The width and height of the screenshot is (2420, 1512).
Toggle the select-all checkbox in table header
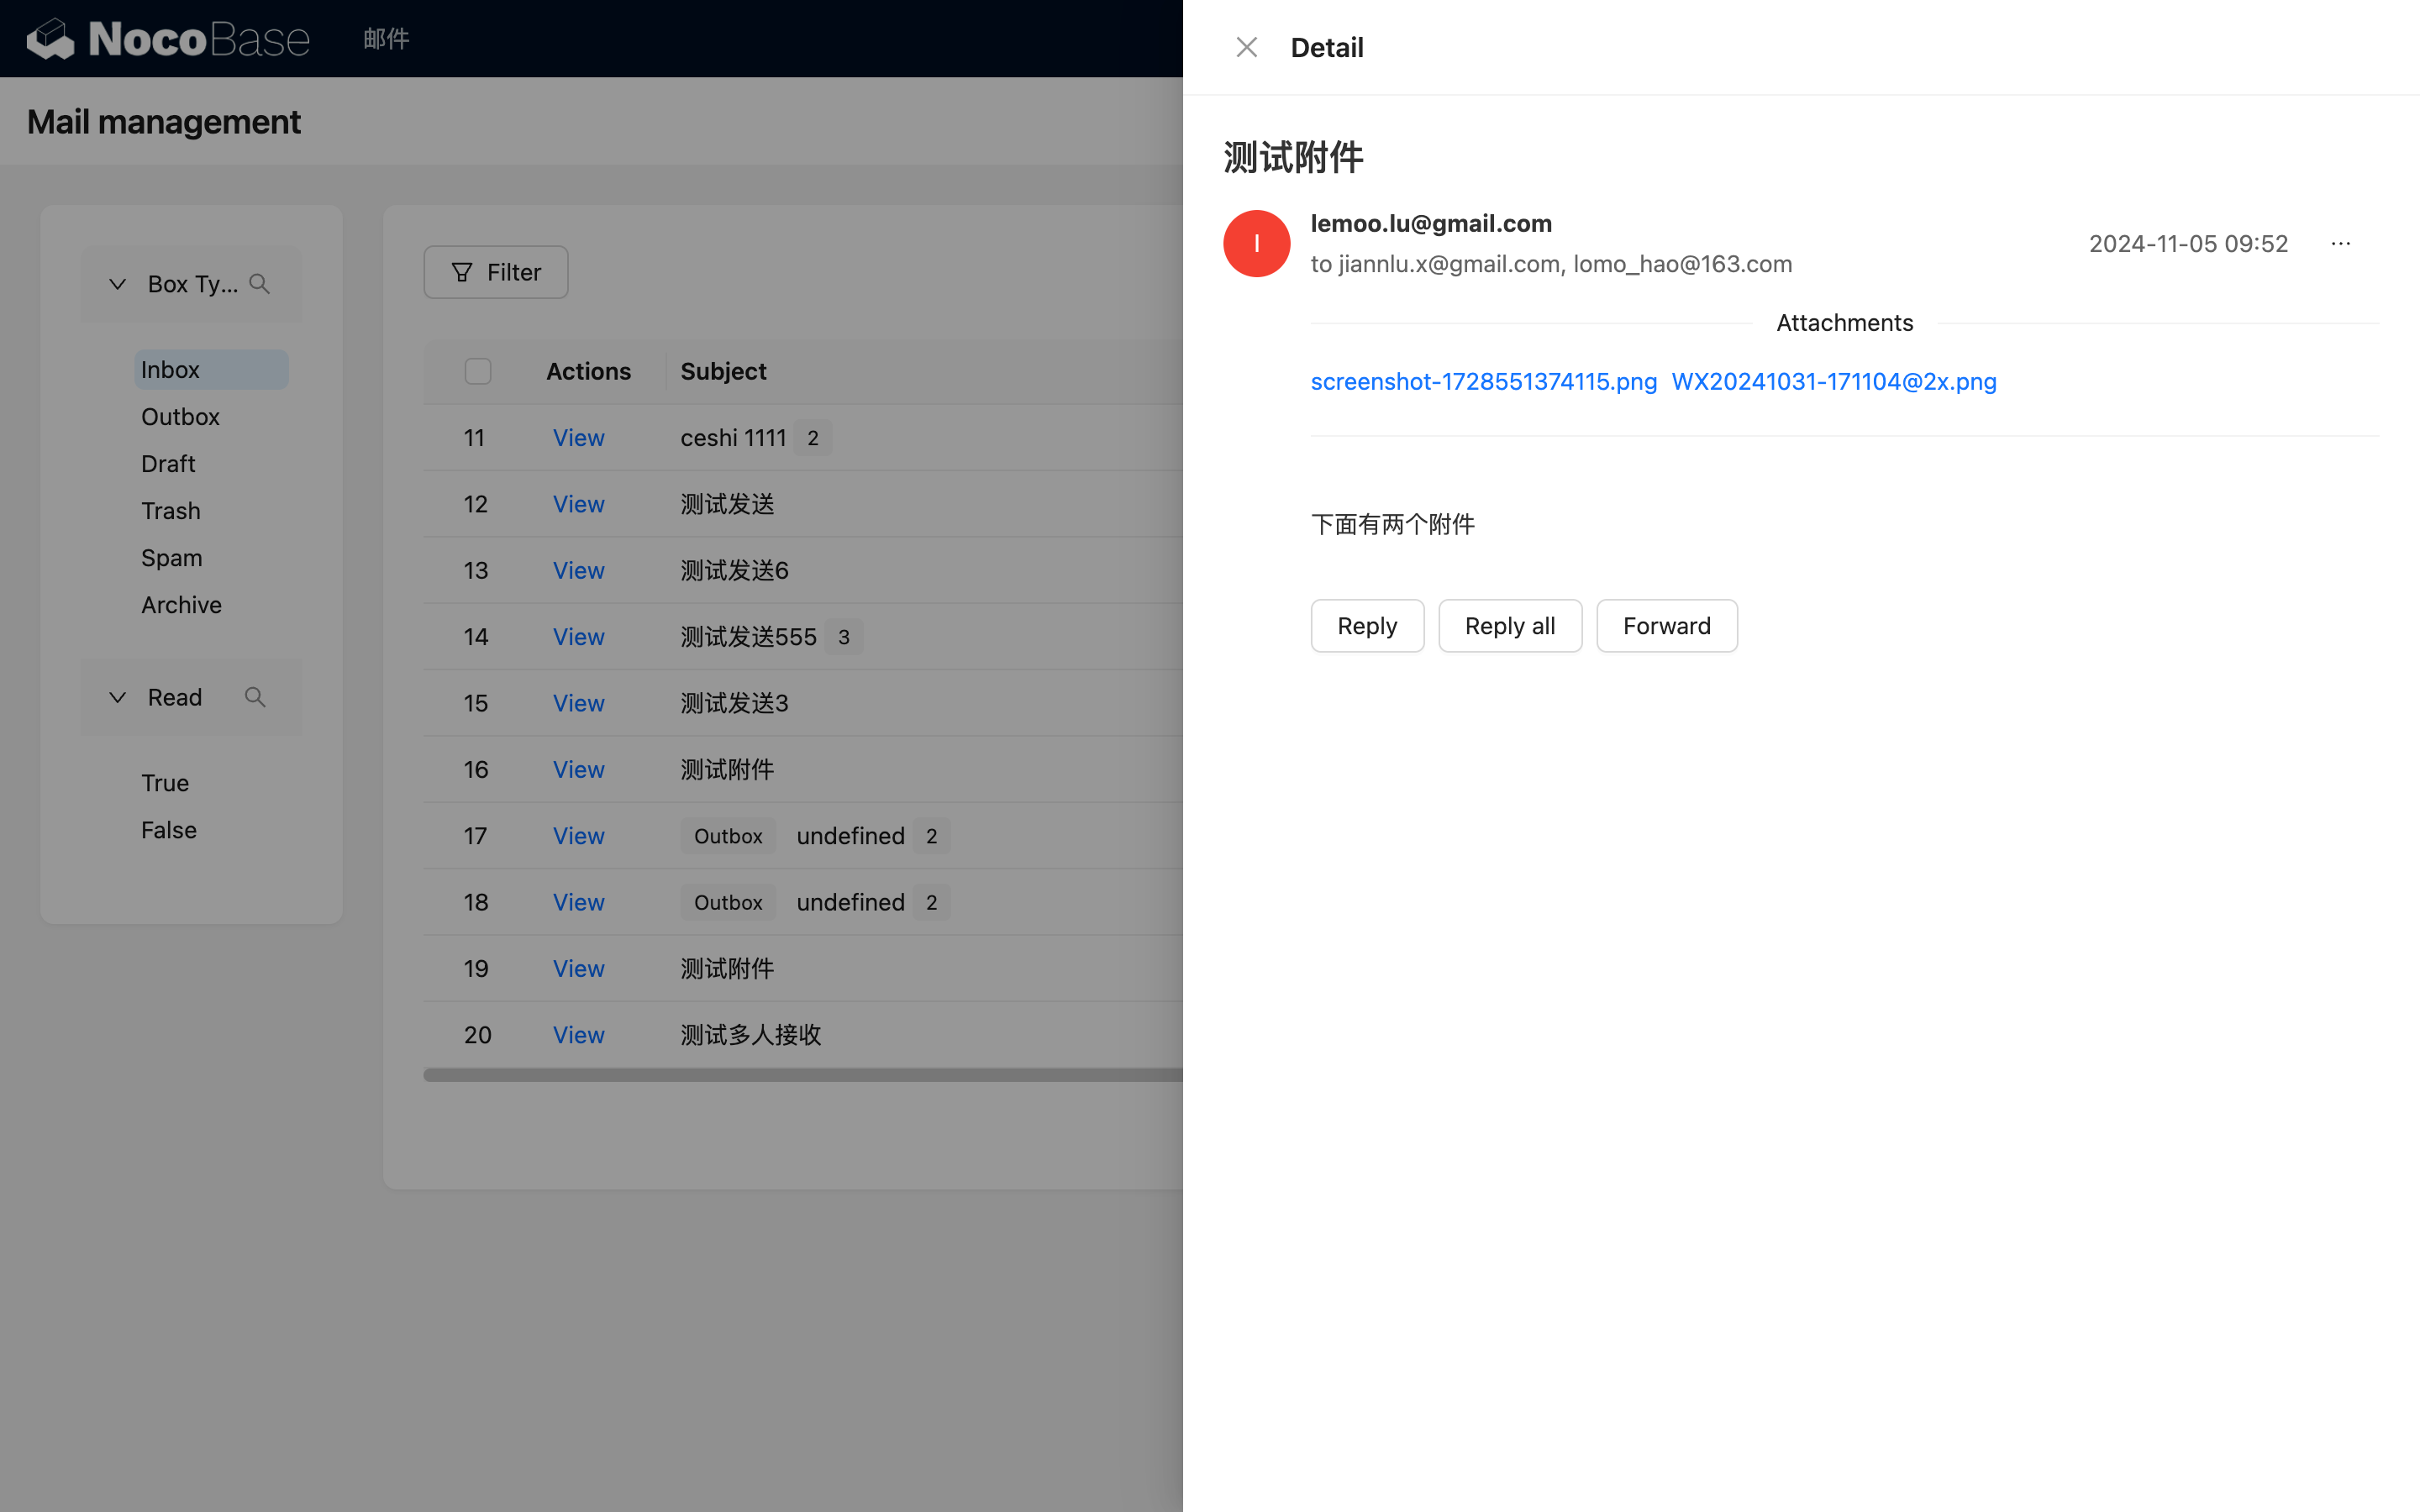point(478,371)
